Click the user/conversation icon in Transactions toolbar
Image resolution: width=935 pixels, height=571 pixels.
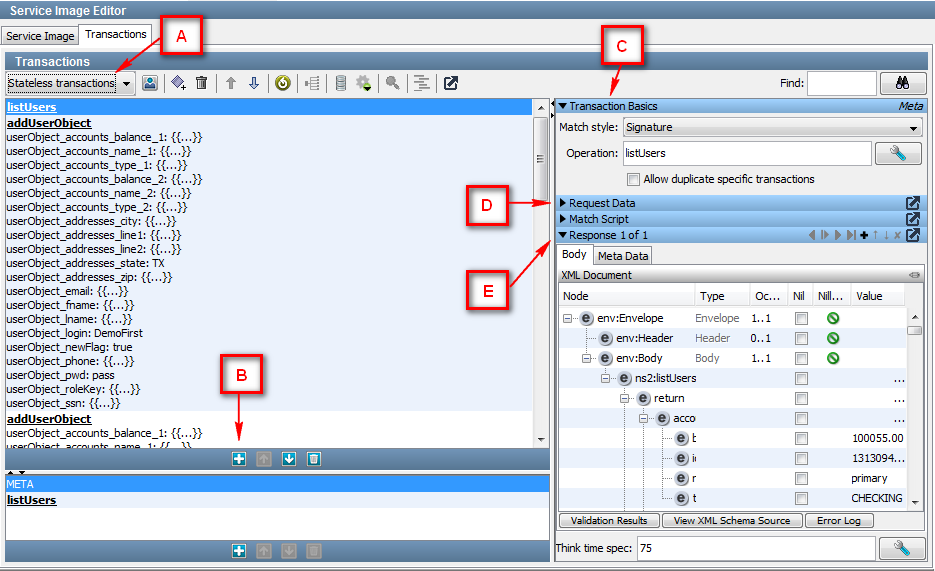point(150,83)
